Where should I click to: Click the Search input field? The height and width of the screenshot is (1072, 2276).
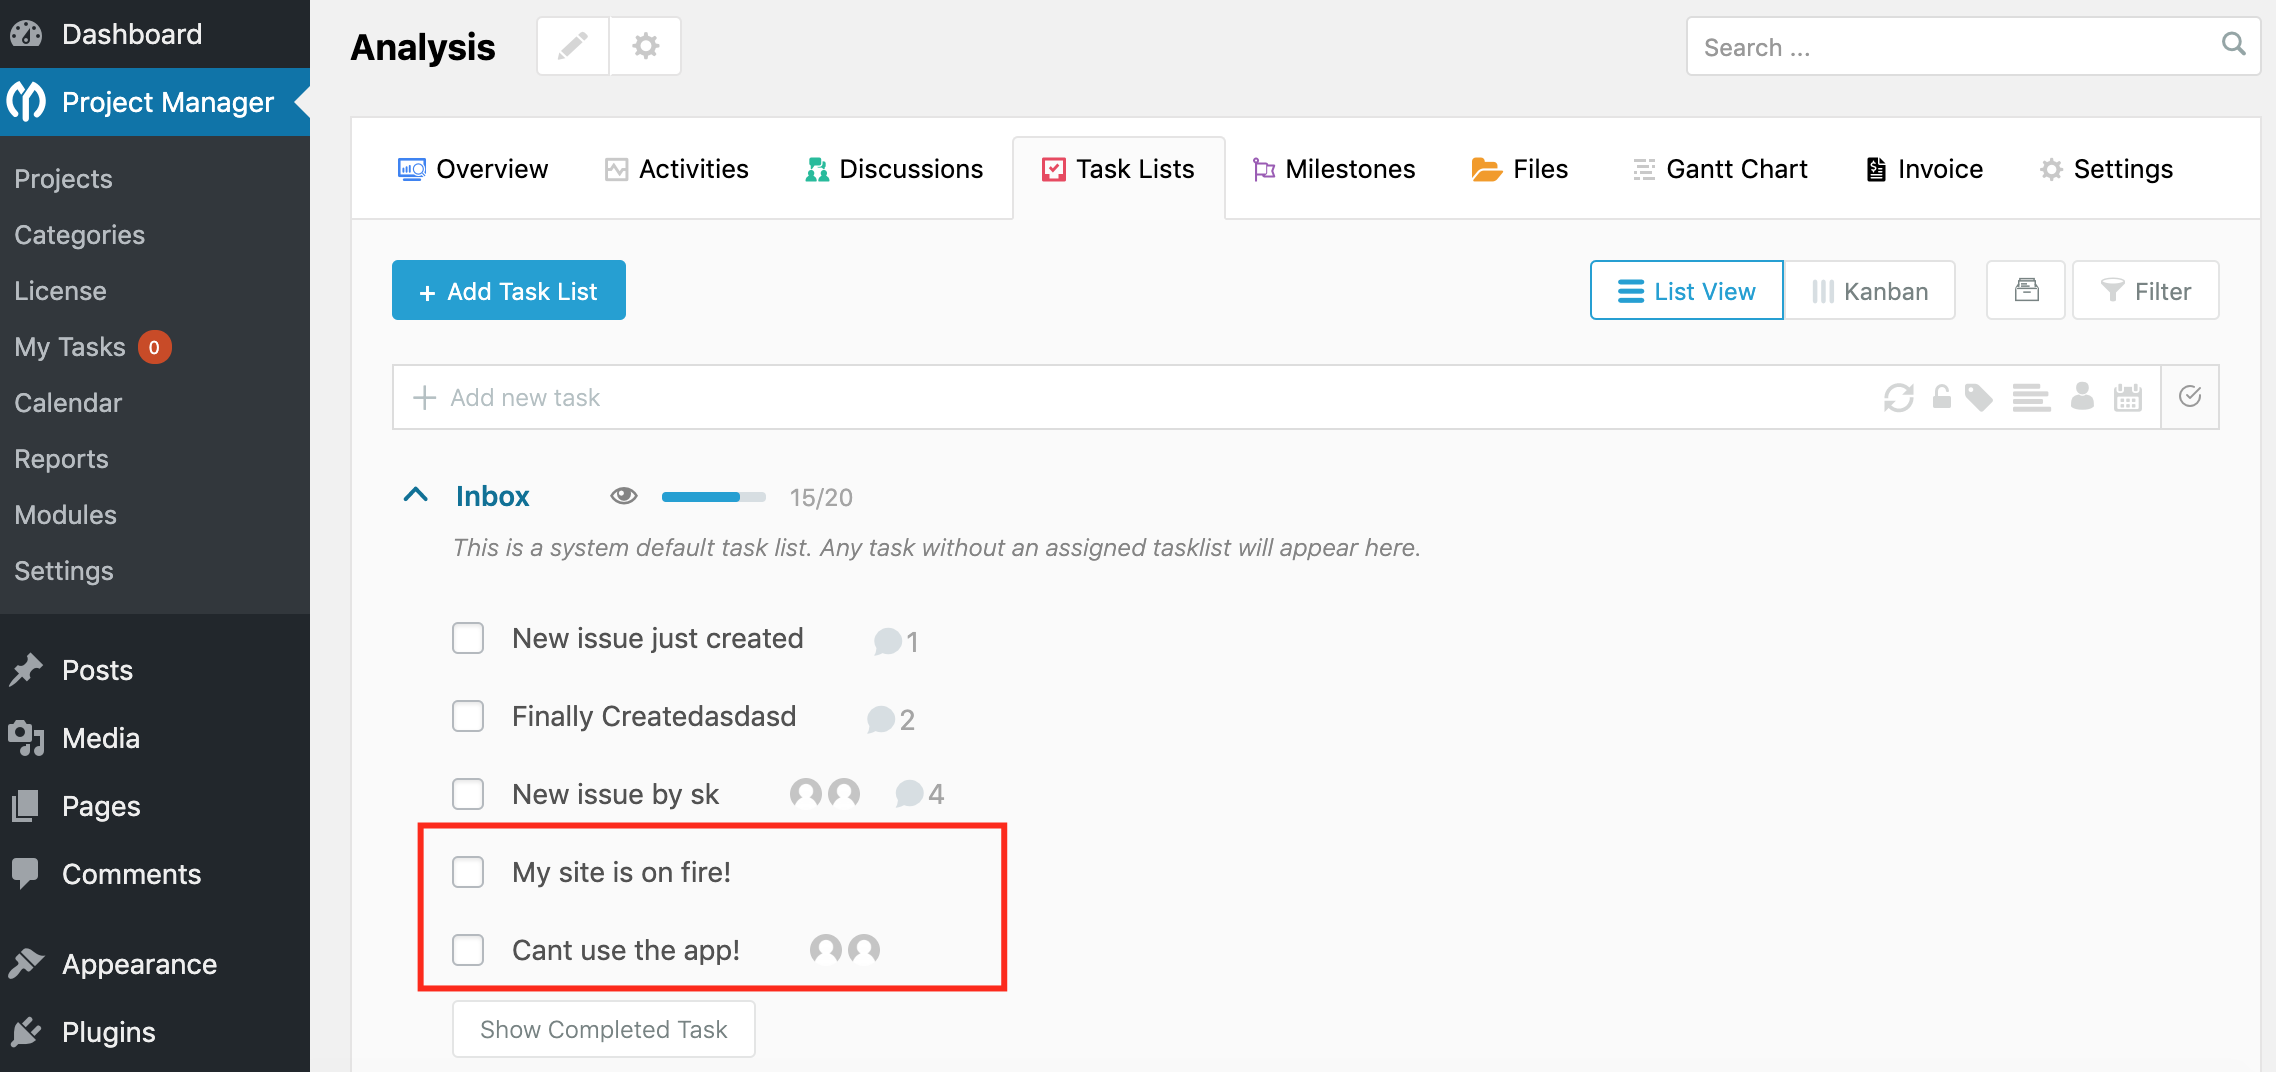[x=1974, y=46]
